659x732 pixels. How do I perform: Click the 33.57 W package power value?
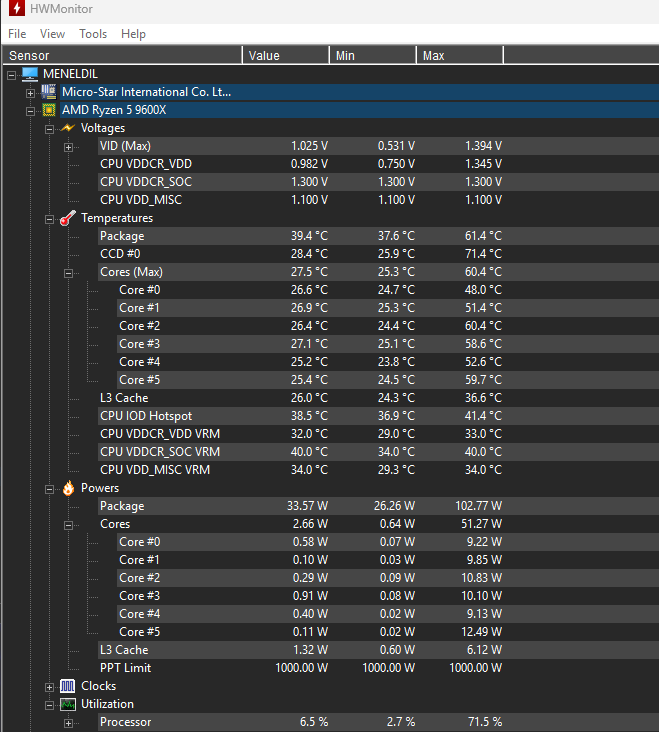pyautogui.click(x=307, y=506)
